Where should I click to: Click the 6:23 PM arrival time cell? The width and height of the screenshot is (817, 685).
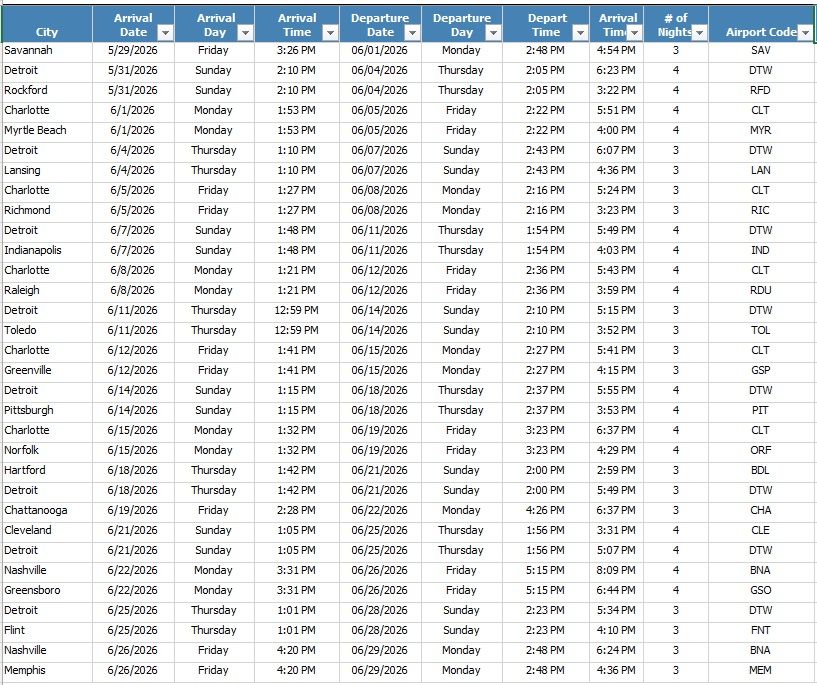pyautogui.click(x=616, y=70)
